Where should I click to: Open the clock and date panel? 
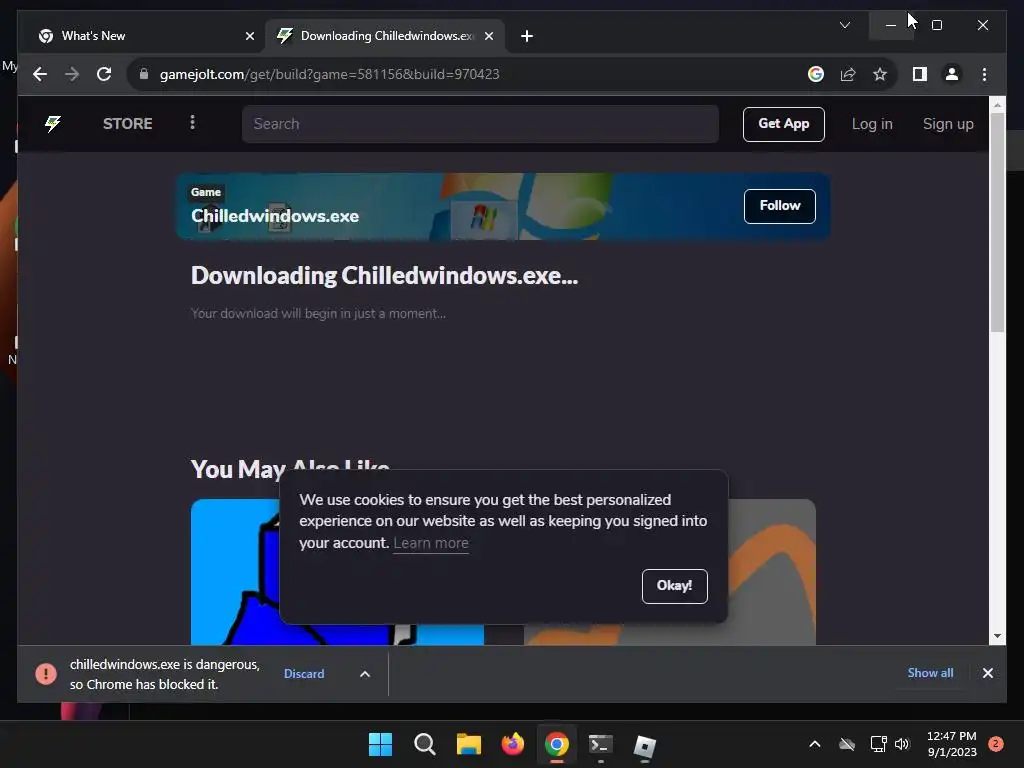(x=952, y=744)
